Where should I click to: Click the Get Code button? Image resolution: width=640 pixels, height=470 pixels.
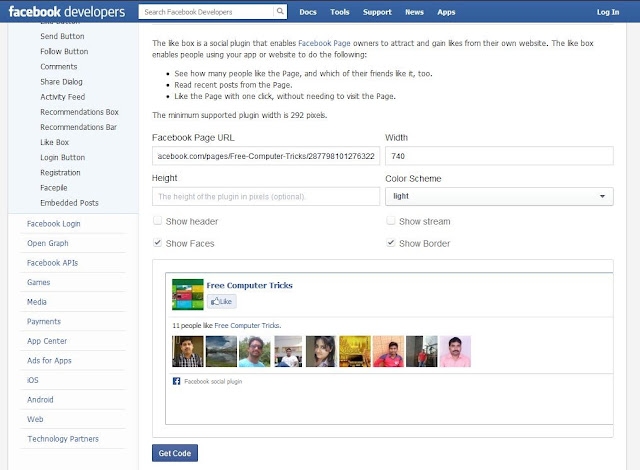pos(175,453)
